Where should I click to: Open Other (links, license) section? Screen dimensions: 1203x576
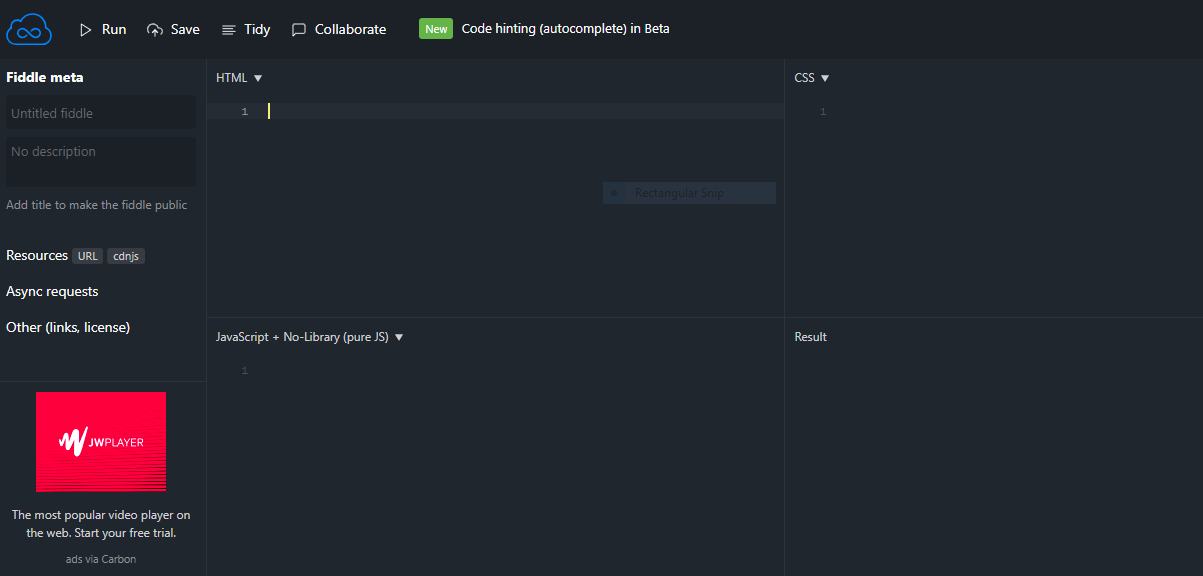tap(68, 327)
